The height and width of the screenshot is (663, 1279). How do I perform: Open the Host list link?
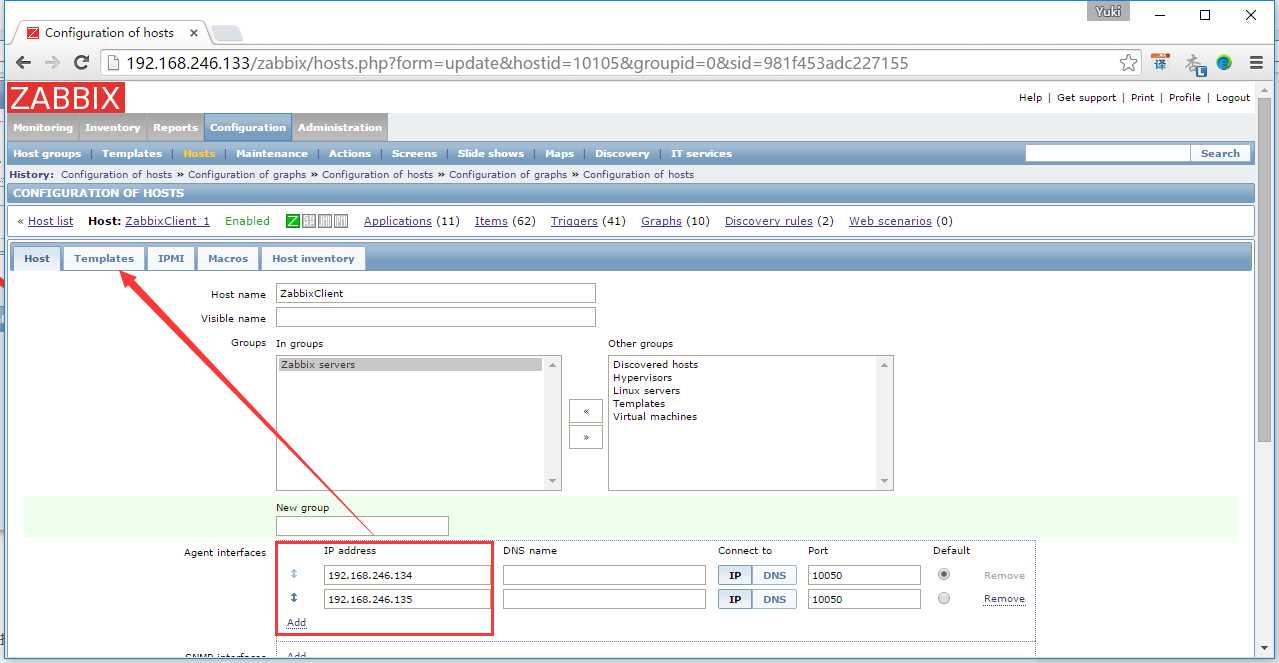coord(50,221)
